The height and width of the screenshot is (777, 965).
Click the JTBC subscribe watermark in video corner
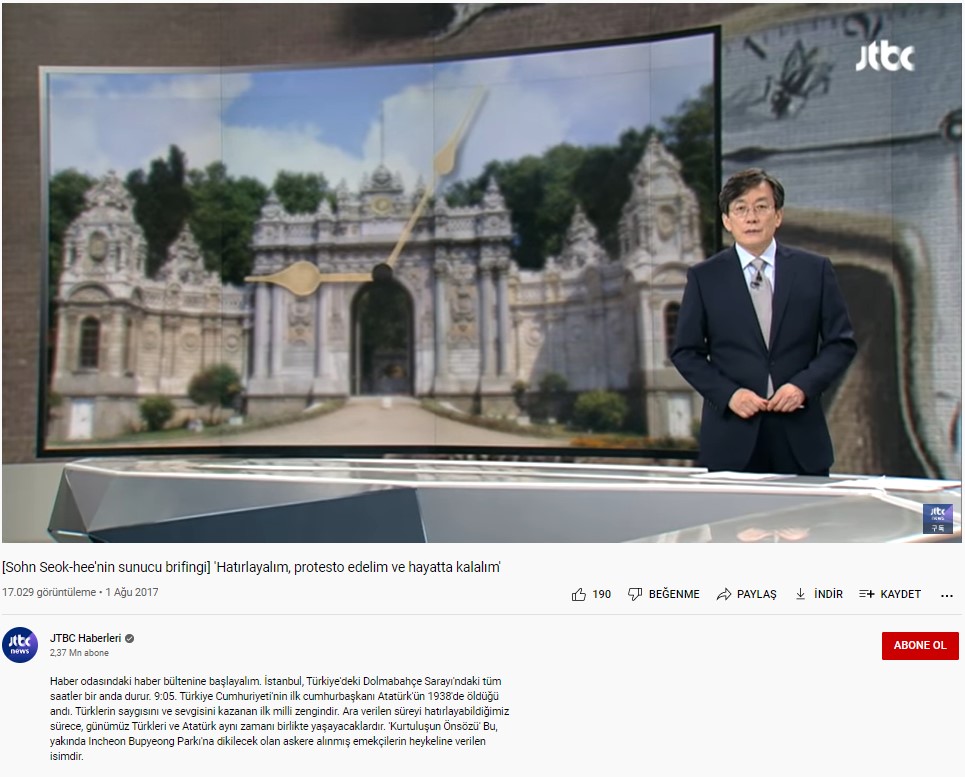tap(937, 518)
